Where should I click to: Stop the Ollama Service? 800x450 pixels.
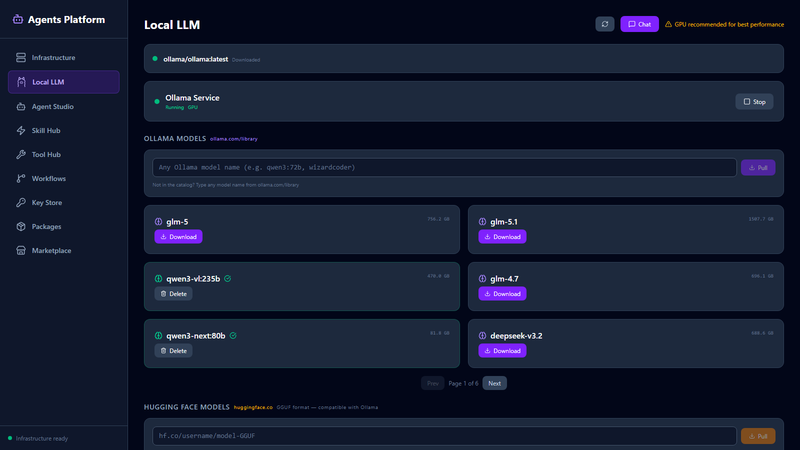pyautogui.click(x=754, y=102)
